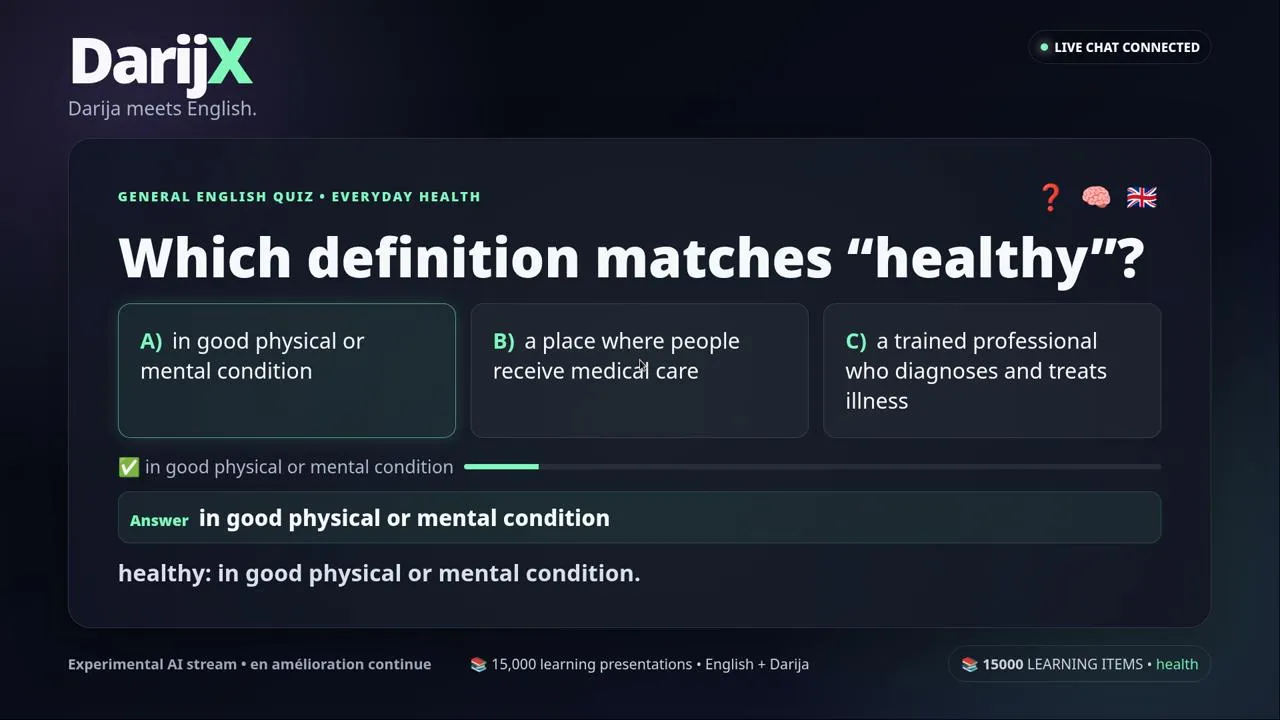The width and height of the screenshot is (1280, 720).
Task: Click the books icon in the learning items badge
Action: tap(969, 664)
